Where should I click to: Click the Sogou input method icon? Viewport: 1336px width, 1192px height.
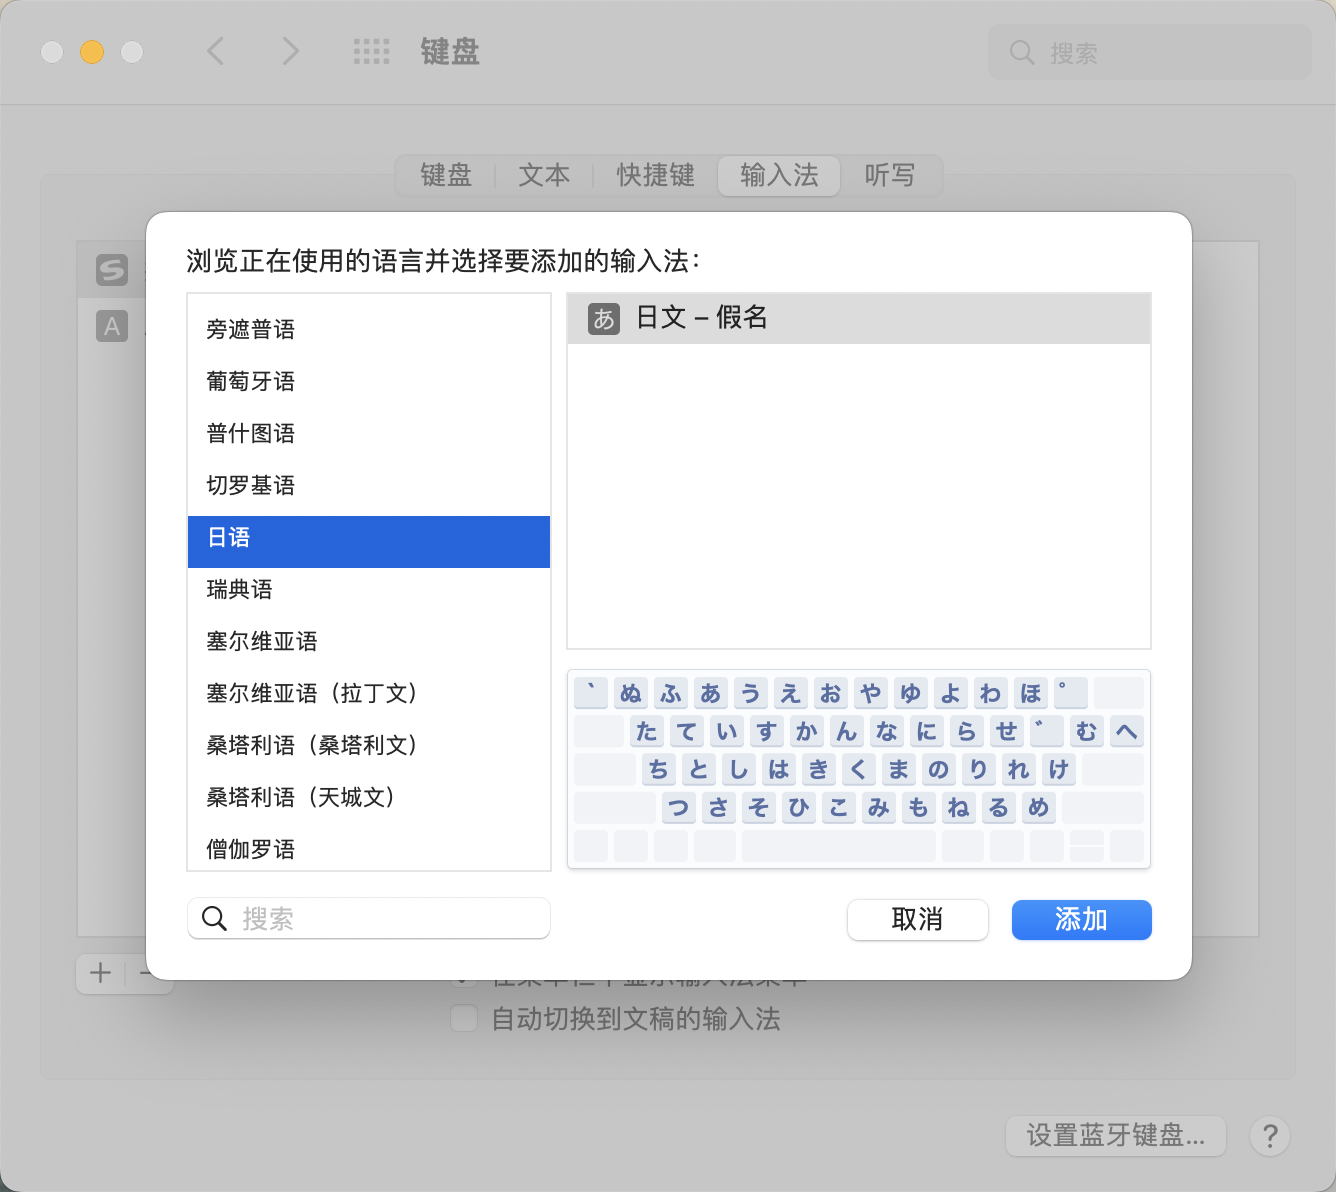point(112,269)
